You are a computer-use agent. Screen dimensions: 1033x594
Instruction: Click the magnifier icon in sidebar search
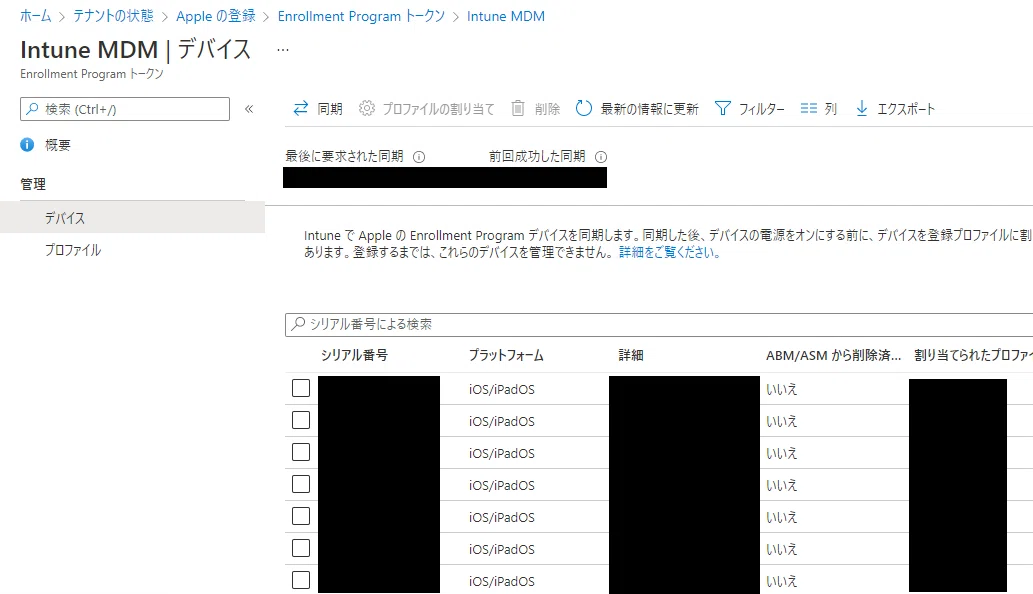[32, 109]
